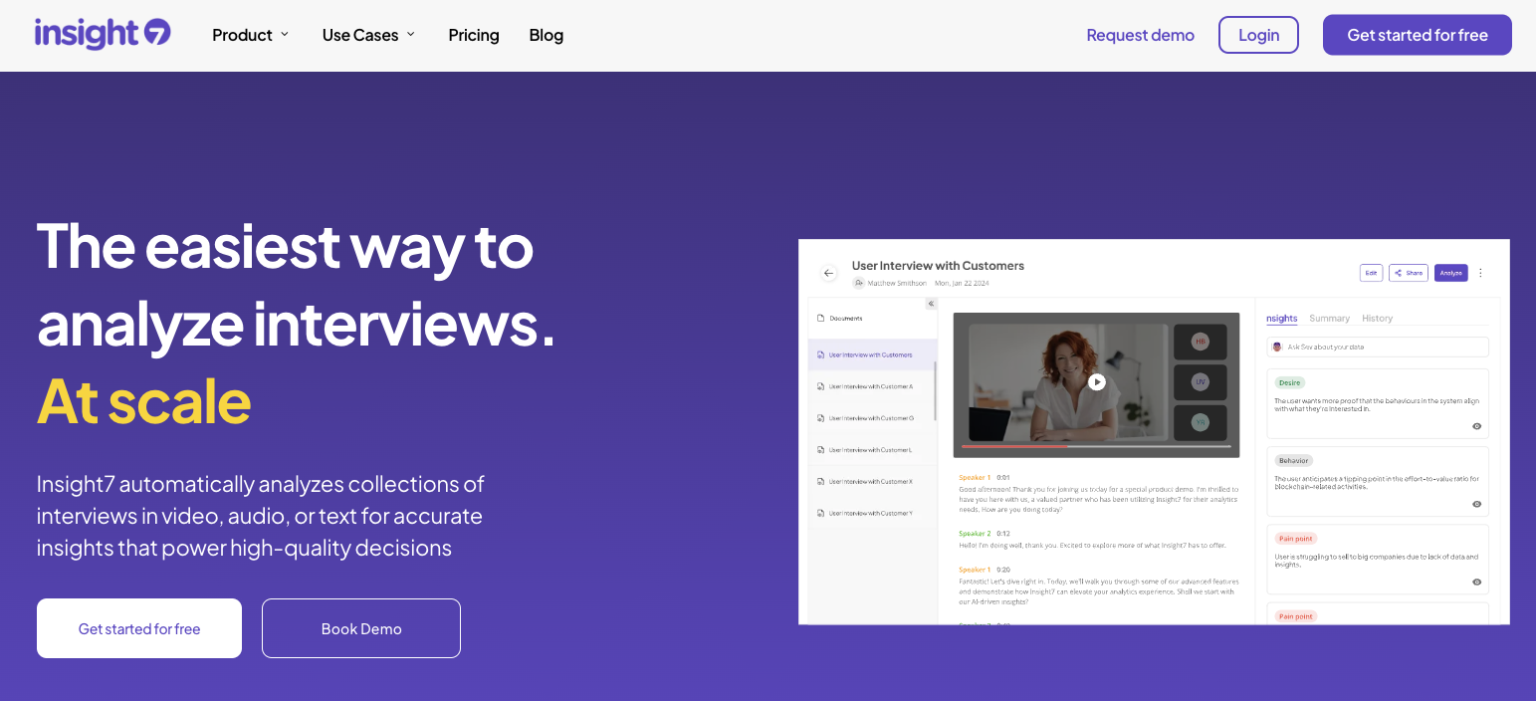Click the back arrow beside the interview title

828,273
